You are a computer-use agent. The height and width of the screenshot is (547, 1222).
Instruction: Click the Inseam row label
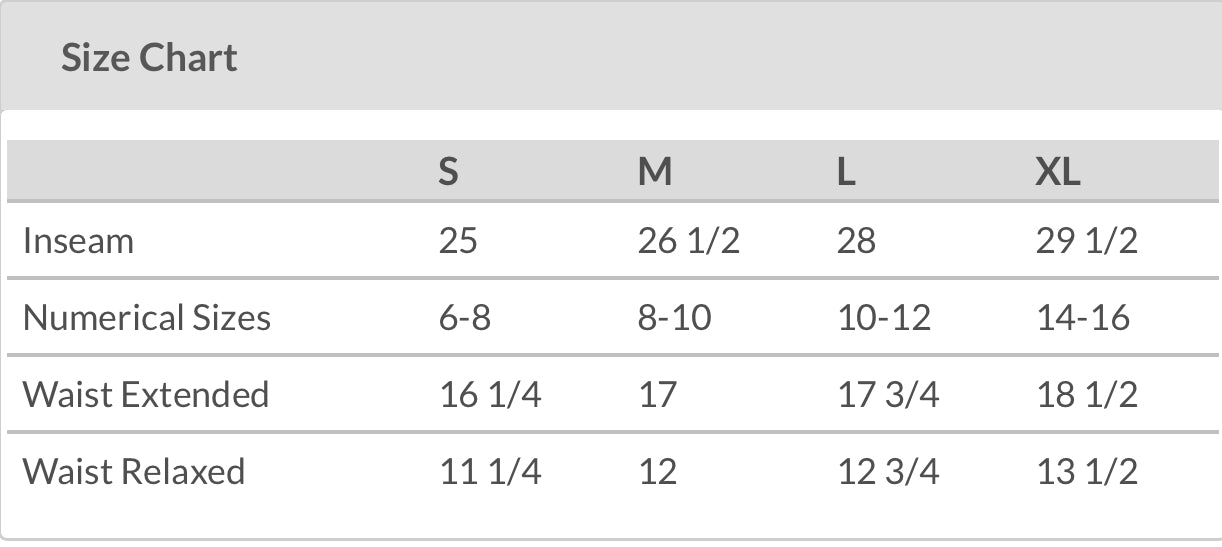point(78,241)
